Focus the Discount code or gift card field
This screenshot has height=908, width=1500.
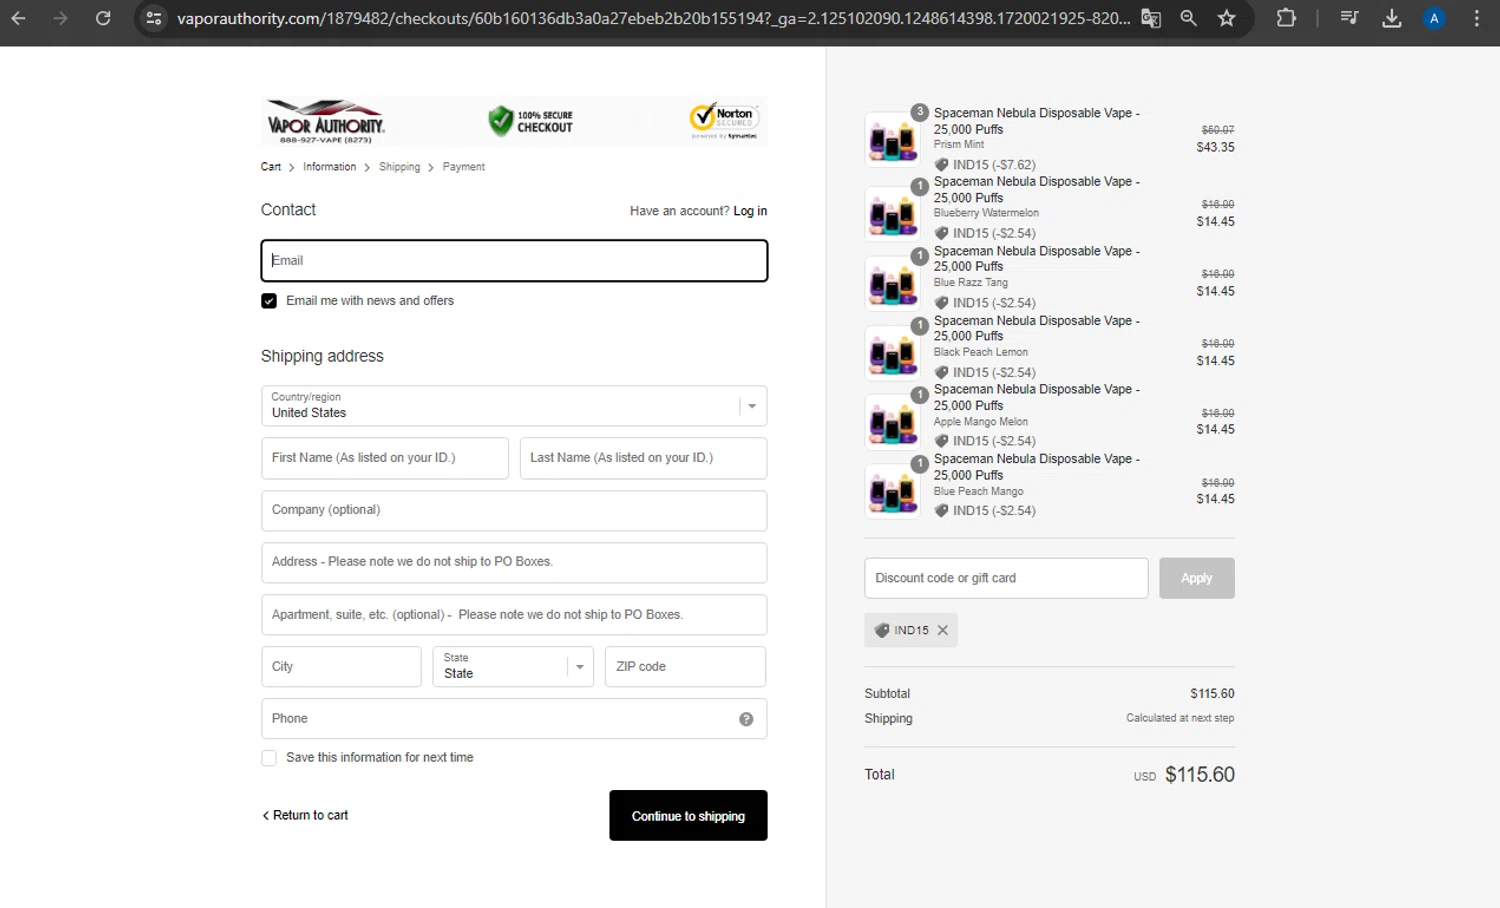pos(1006,578)
